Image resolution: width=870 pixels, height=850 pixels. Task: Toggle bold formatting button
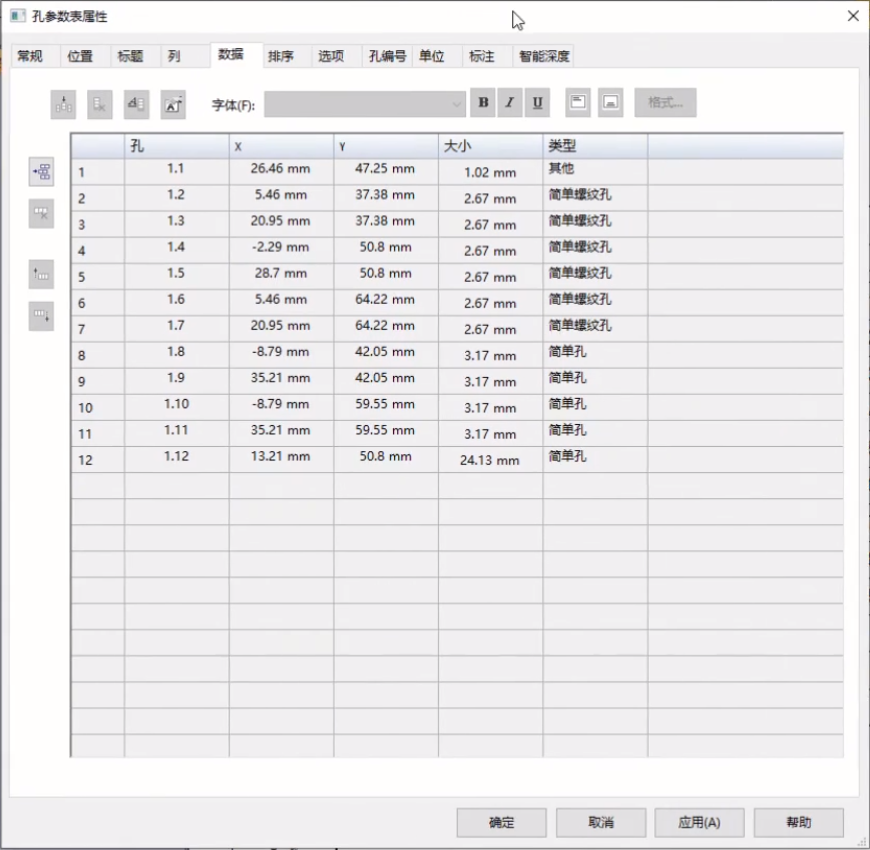[483, 103]
